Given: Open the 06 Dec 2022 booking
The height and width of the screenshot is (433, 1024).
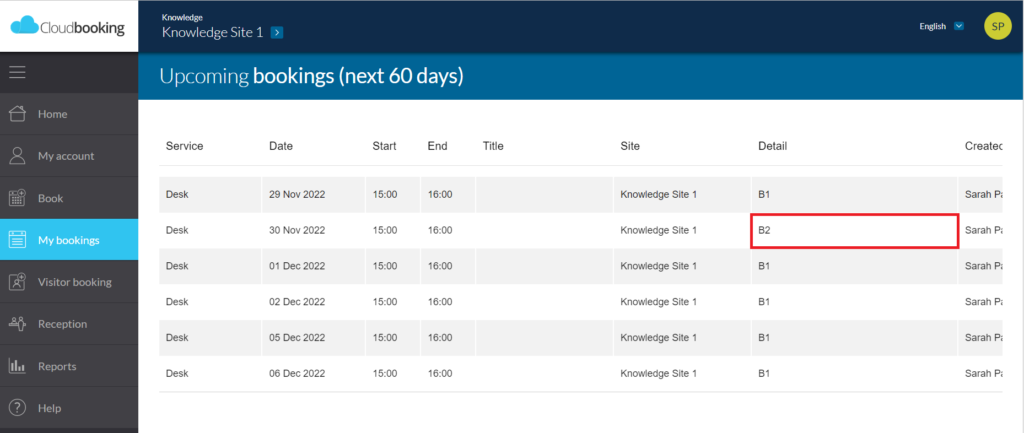Looking at the screenshot, I should click(x=580, y=374).
